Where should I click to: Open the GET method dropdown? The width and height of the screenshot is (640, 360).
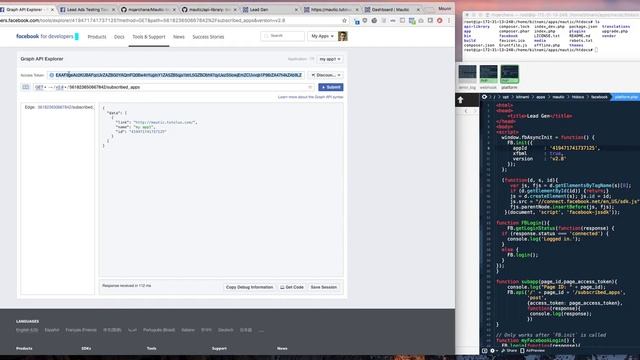(40, 87)
